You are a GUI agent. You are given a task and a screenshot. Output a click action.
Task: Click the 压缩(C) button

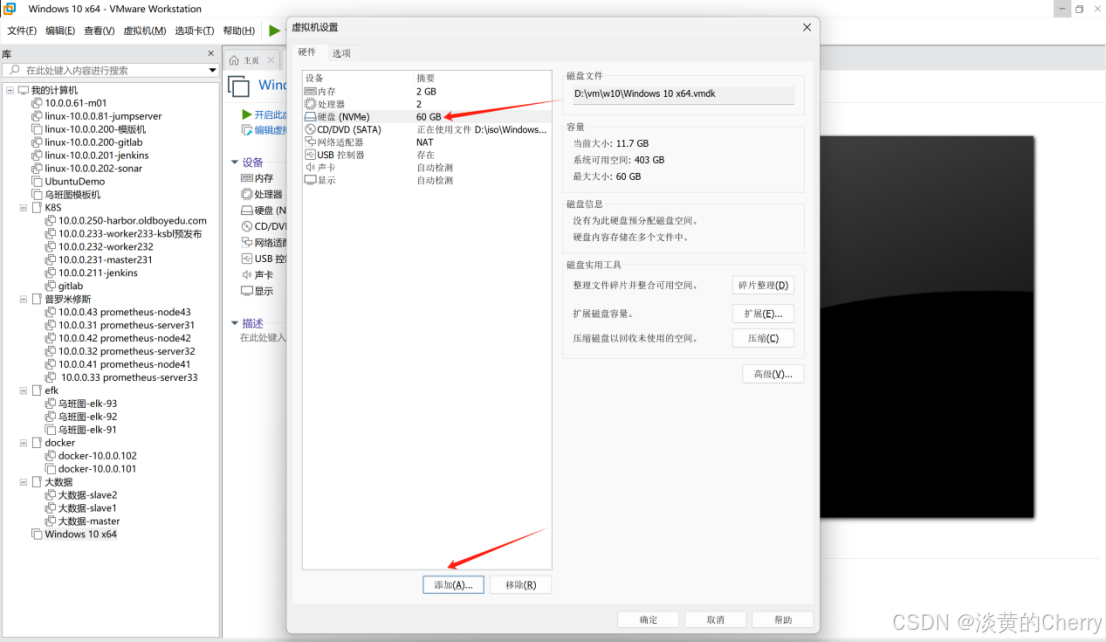coord(763,338)
